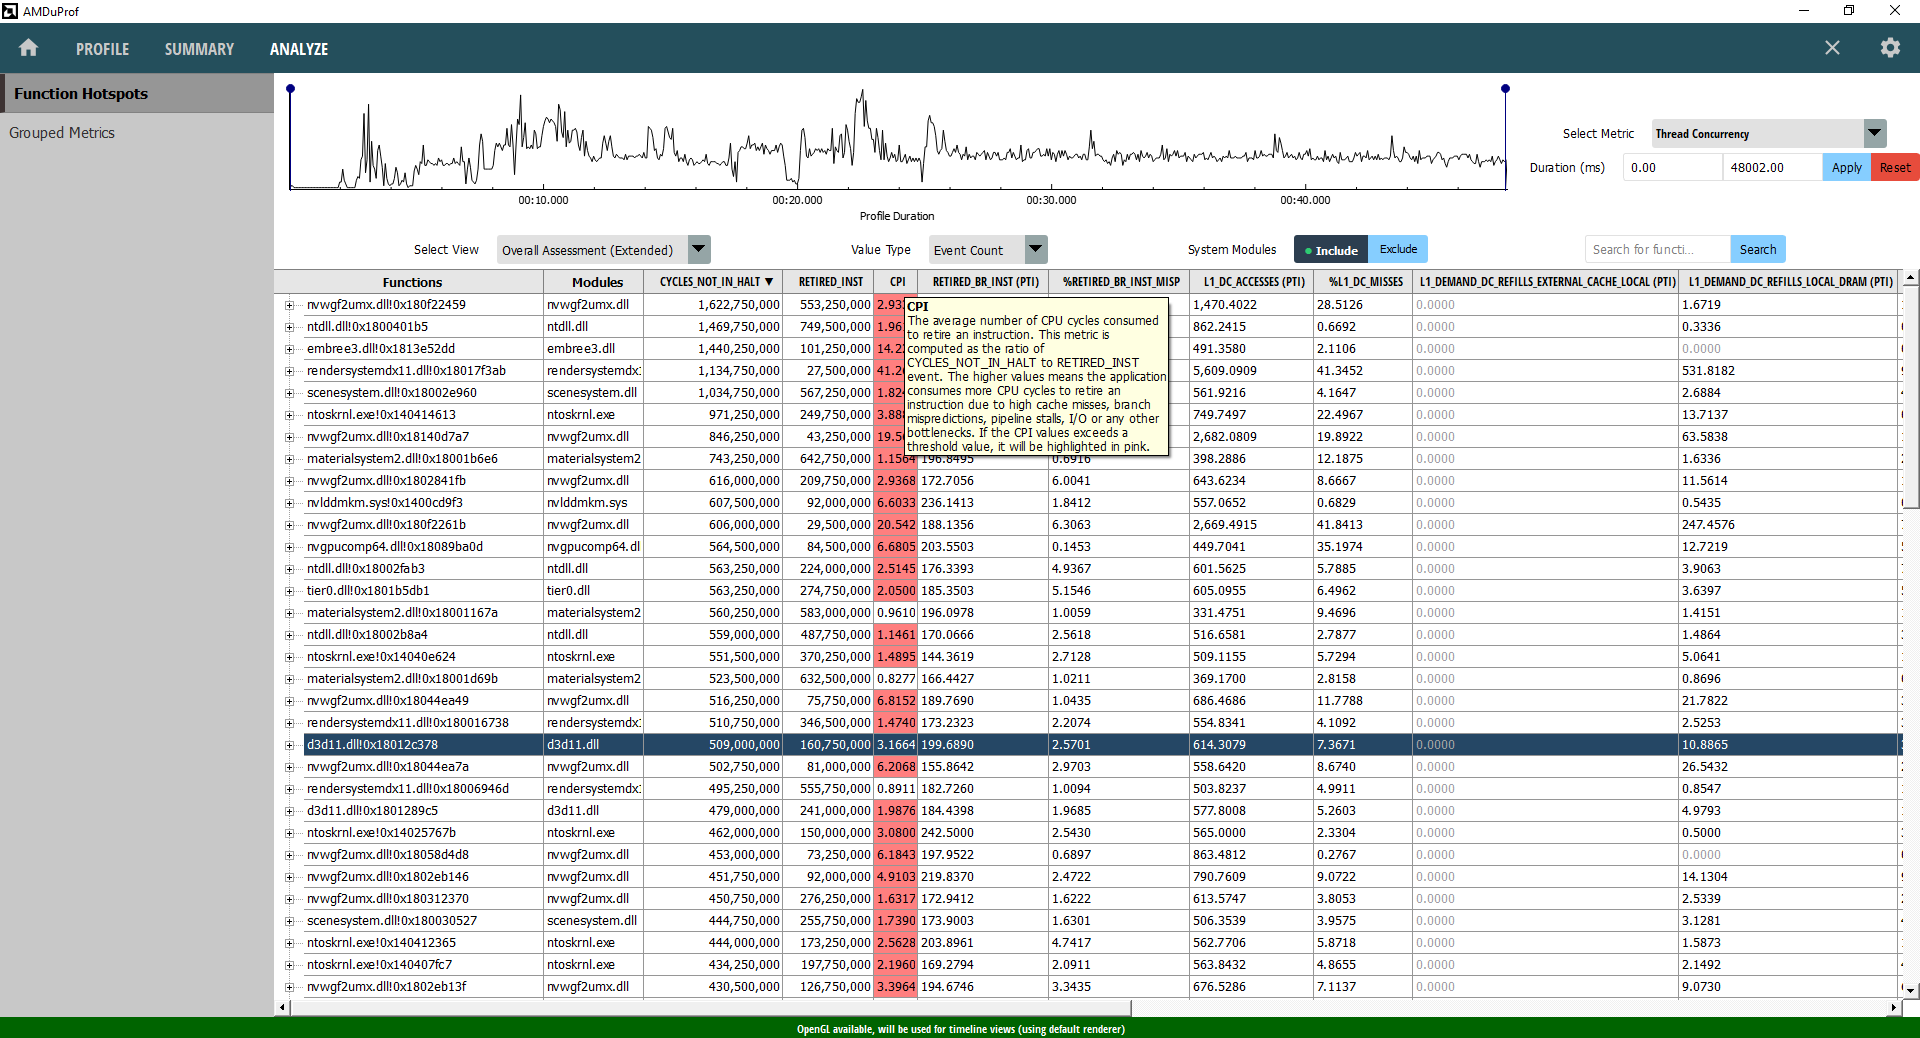
Task: Expand row rendersystemdx11.dll!0x18017f3ab
Action: (x=290, y=371)
